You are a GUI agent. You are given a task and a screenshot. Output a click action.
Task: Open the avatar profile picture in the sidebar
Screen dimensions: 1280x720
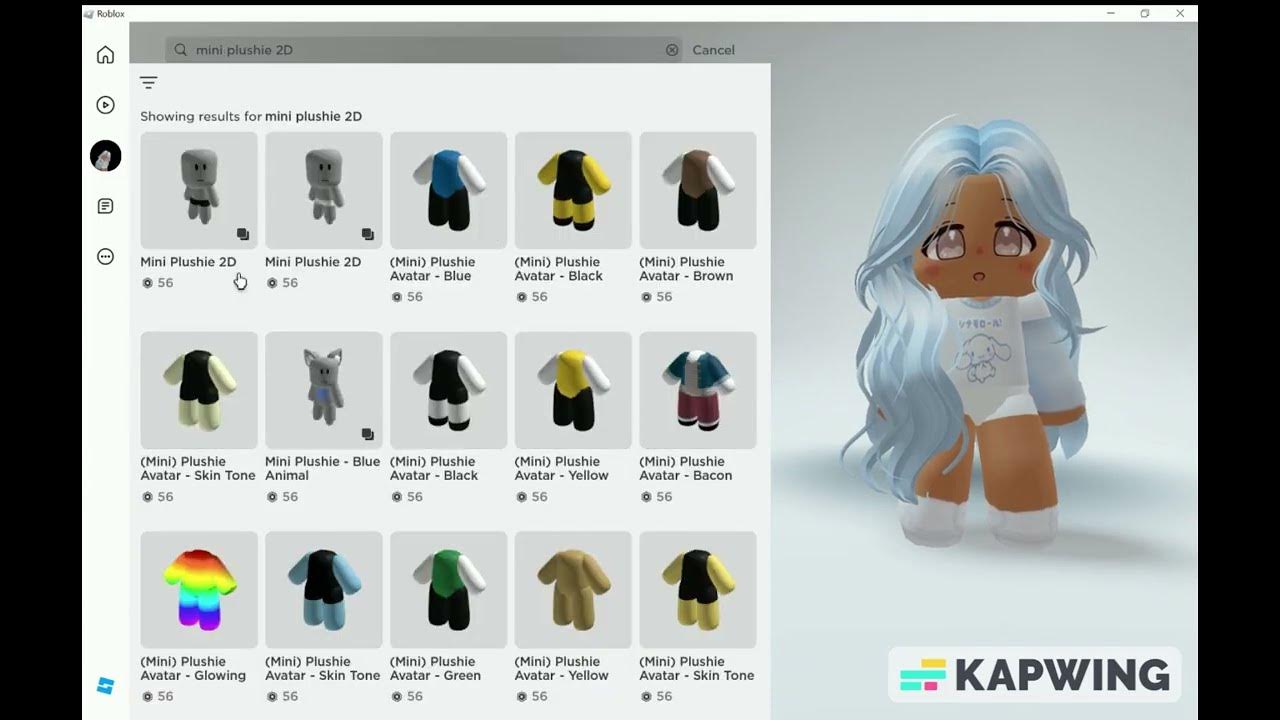105,156
